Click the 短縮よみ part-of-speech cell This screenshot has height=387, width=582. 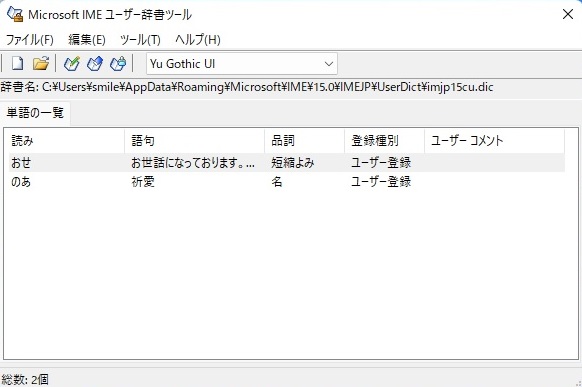(292, 163)
